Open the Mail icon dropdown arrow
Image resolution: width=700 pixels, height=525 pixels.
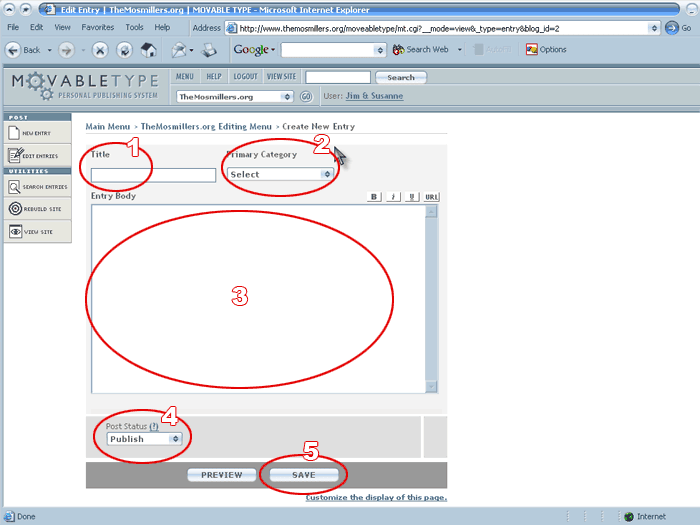[x=191, y=50]
